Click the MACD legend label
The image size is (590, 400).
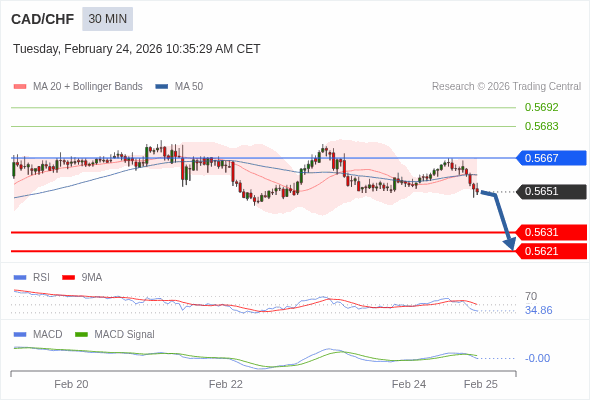pos(48,335)
